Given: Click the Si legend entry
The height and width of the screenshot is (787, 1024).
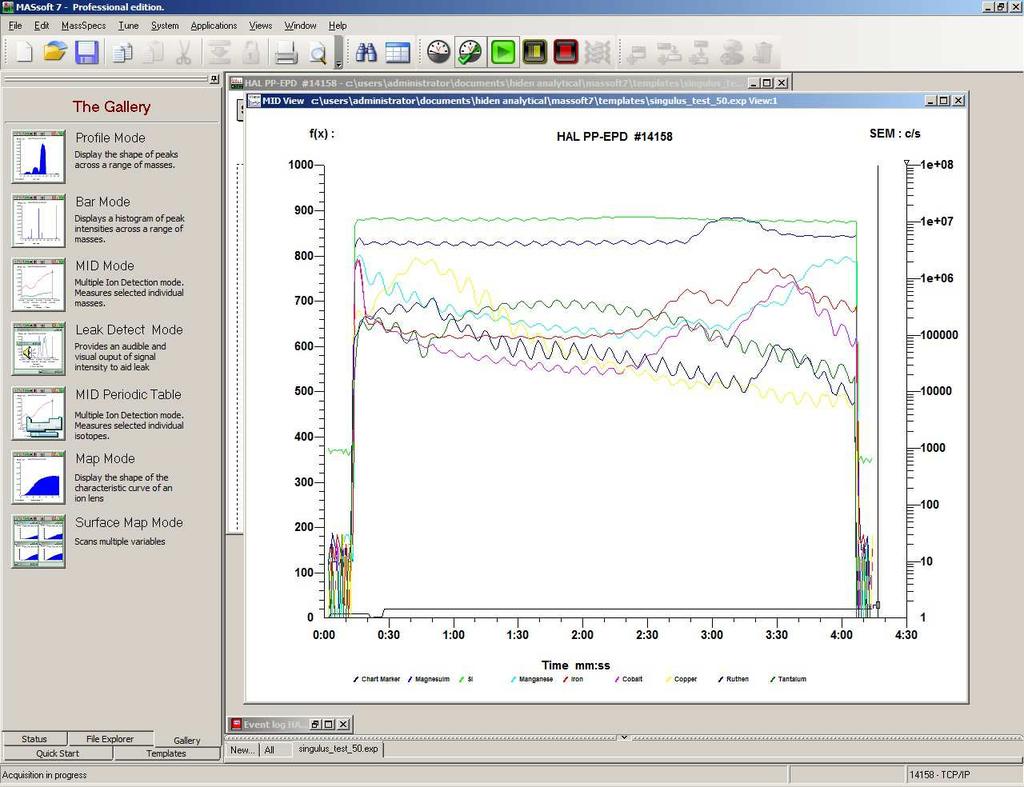Looking at the screenshot, I should pyautogui.click(x=466, y=679).
